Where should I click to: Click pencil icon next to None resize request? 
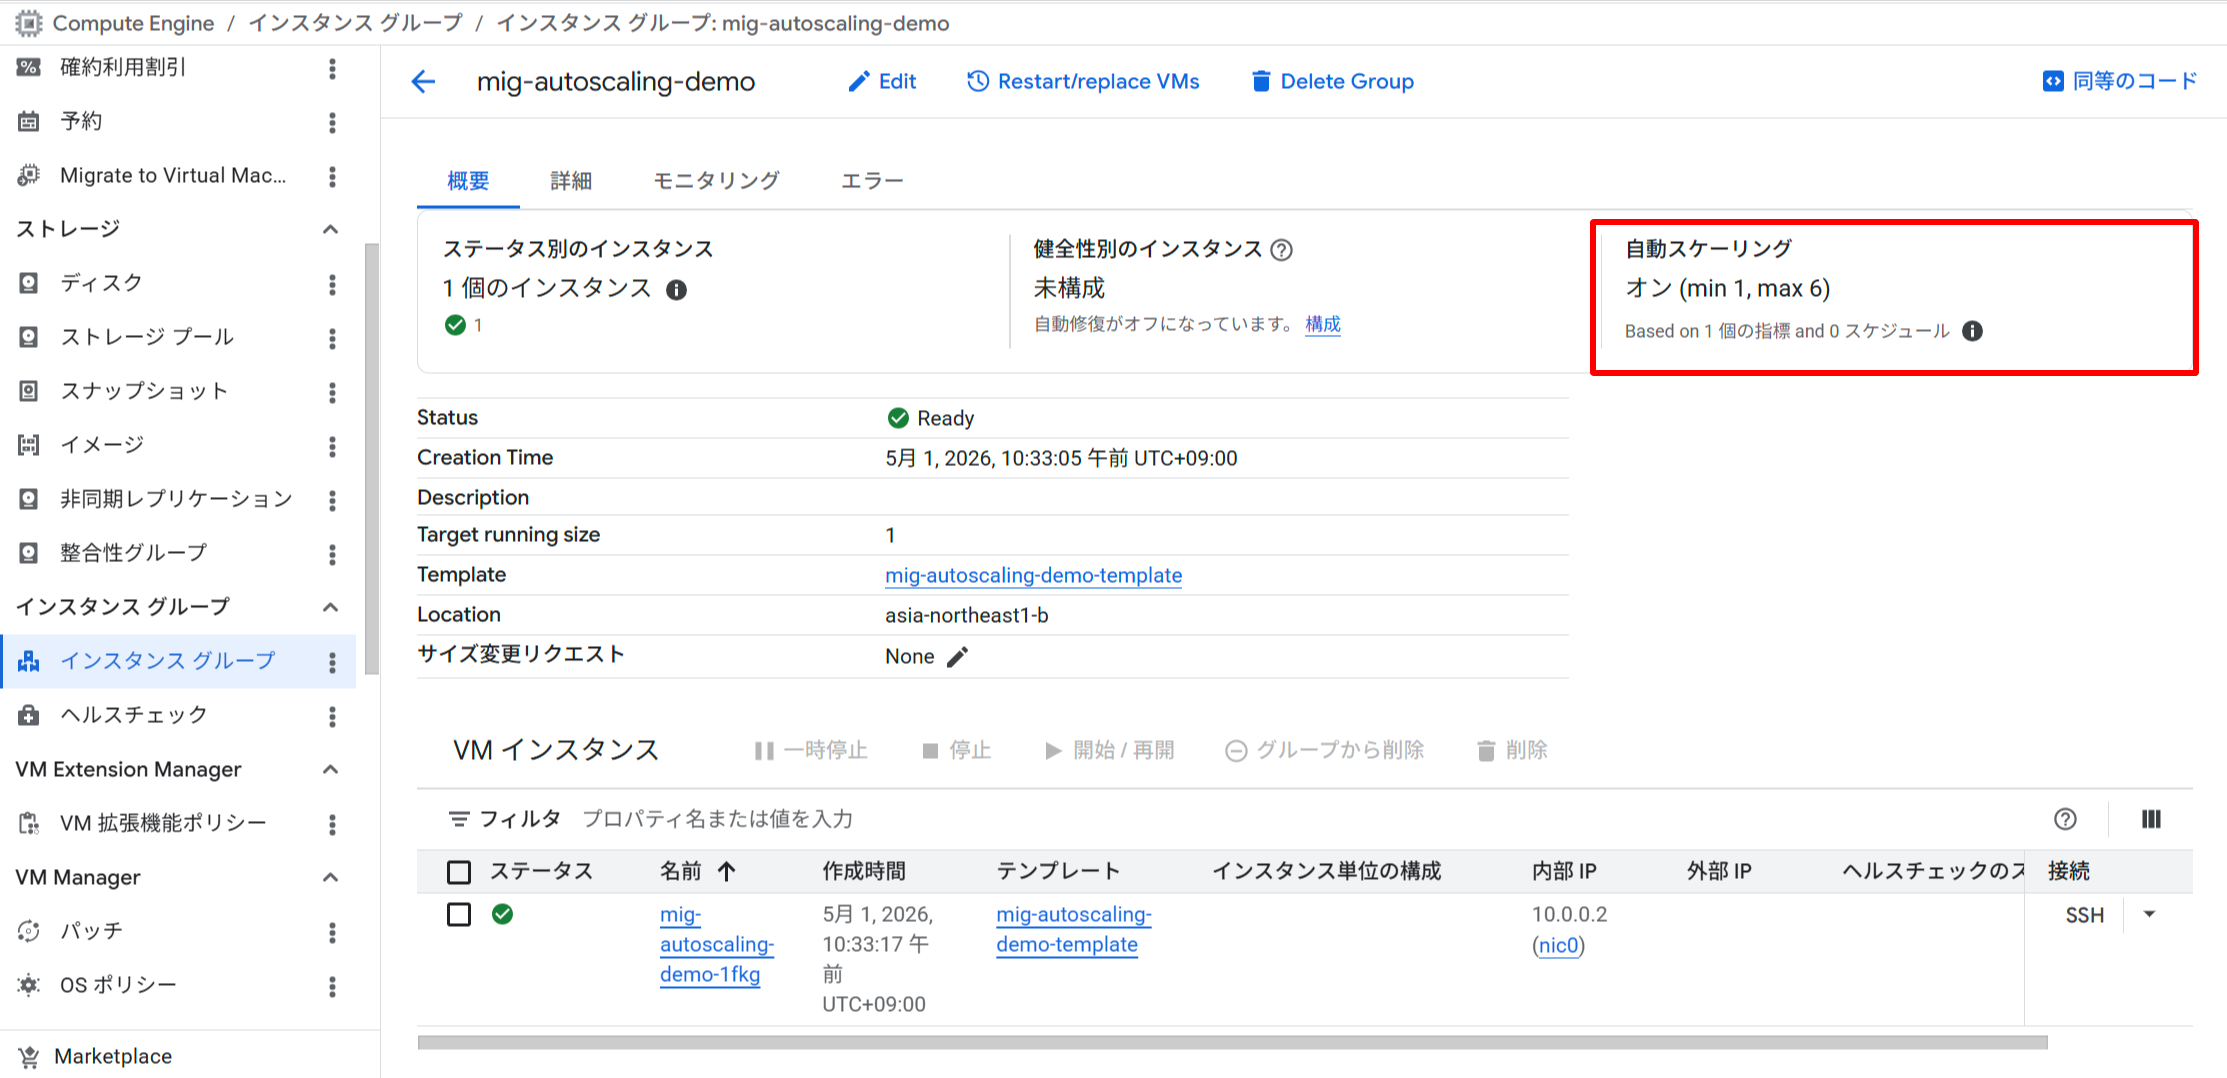pos(957,657)
